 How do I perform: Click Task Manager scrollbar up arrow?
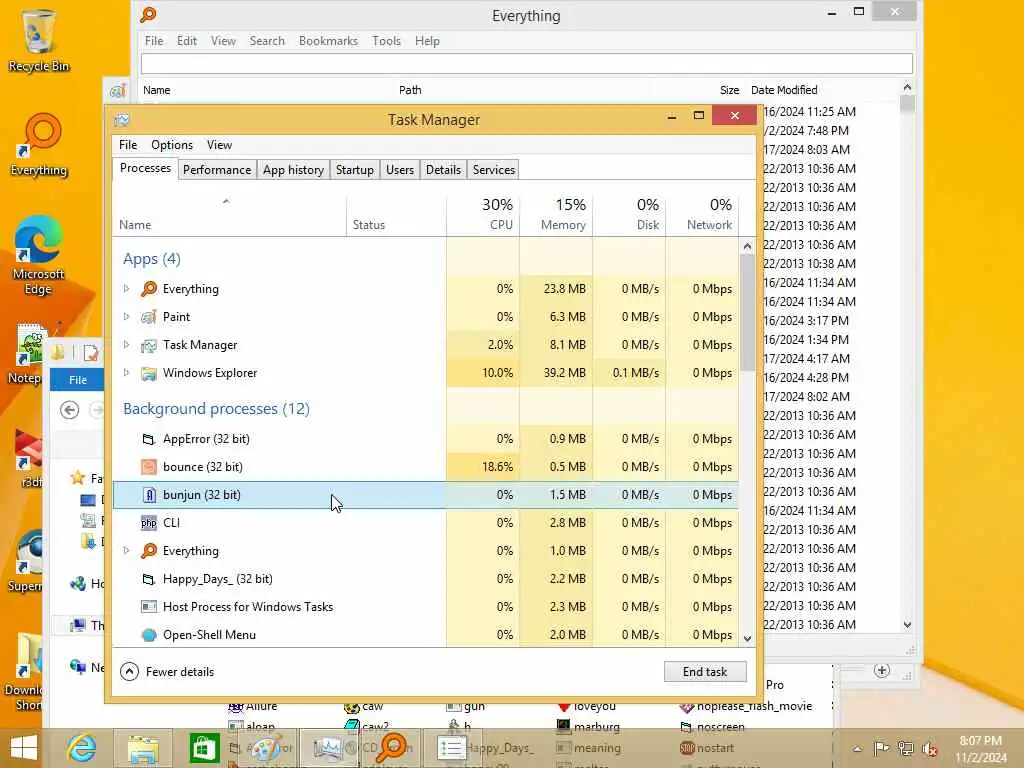748,246
